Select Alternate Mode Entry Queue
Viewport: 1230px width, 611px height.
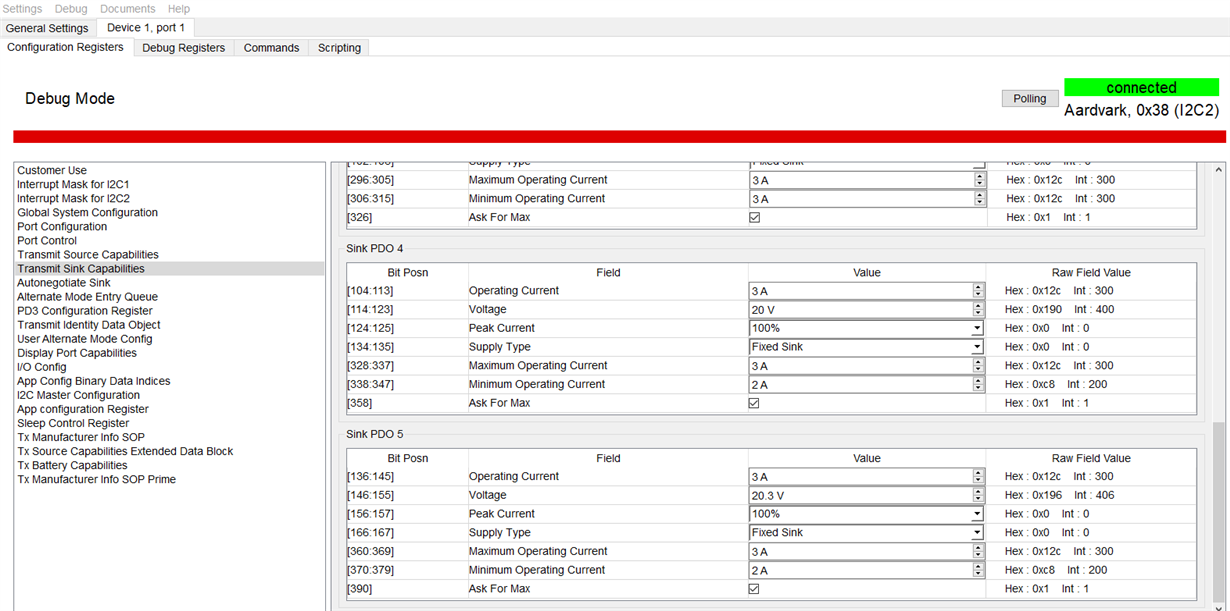(x=87, y=296)
